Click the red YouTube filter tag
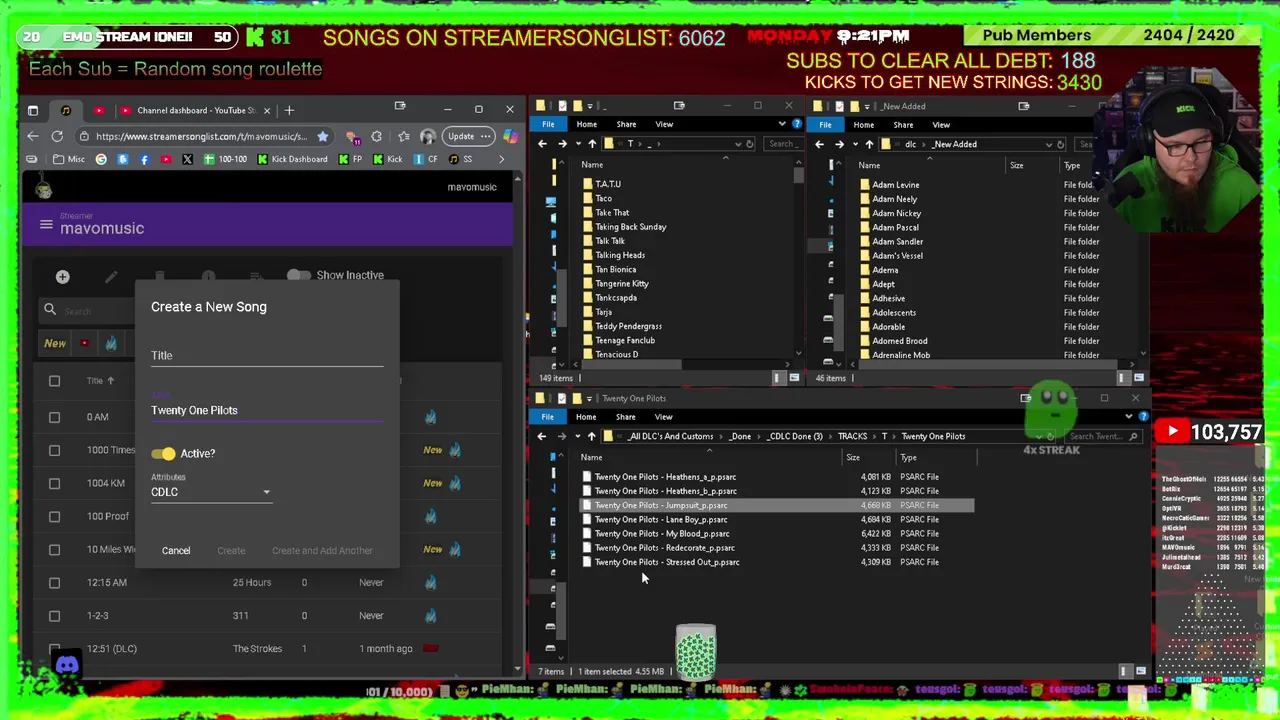1280x720 pixels. [x=84, y=343]
